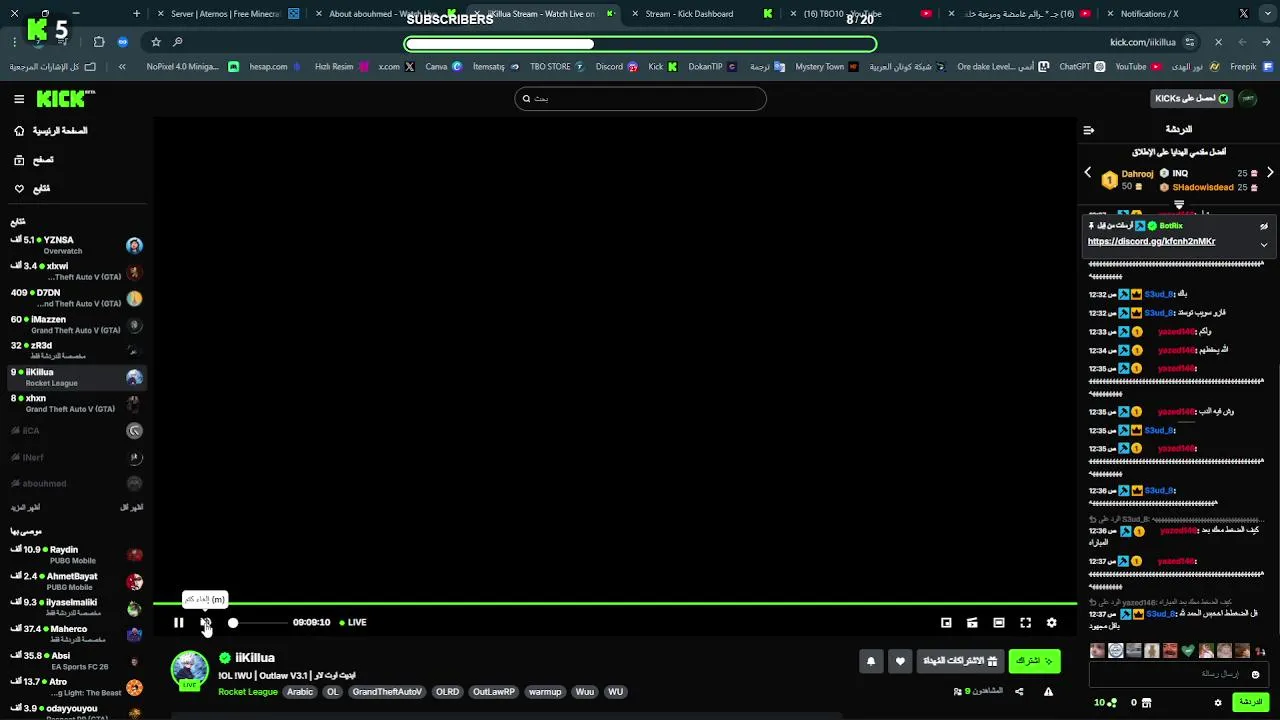Toggle theater mode in the video player

[x=998, y=622]
